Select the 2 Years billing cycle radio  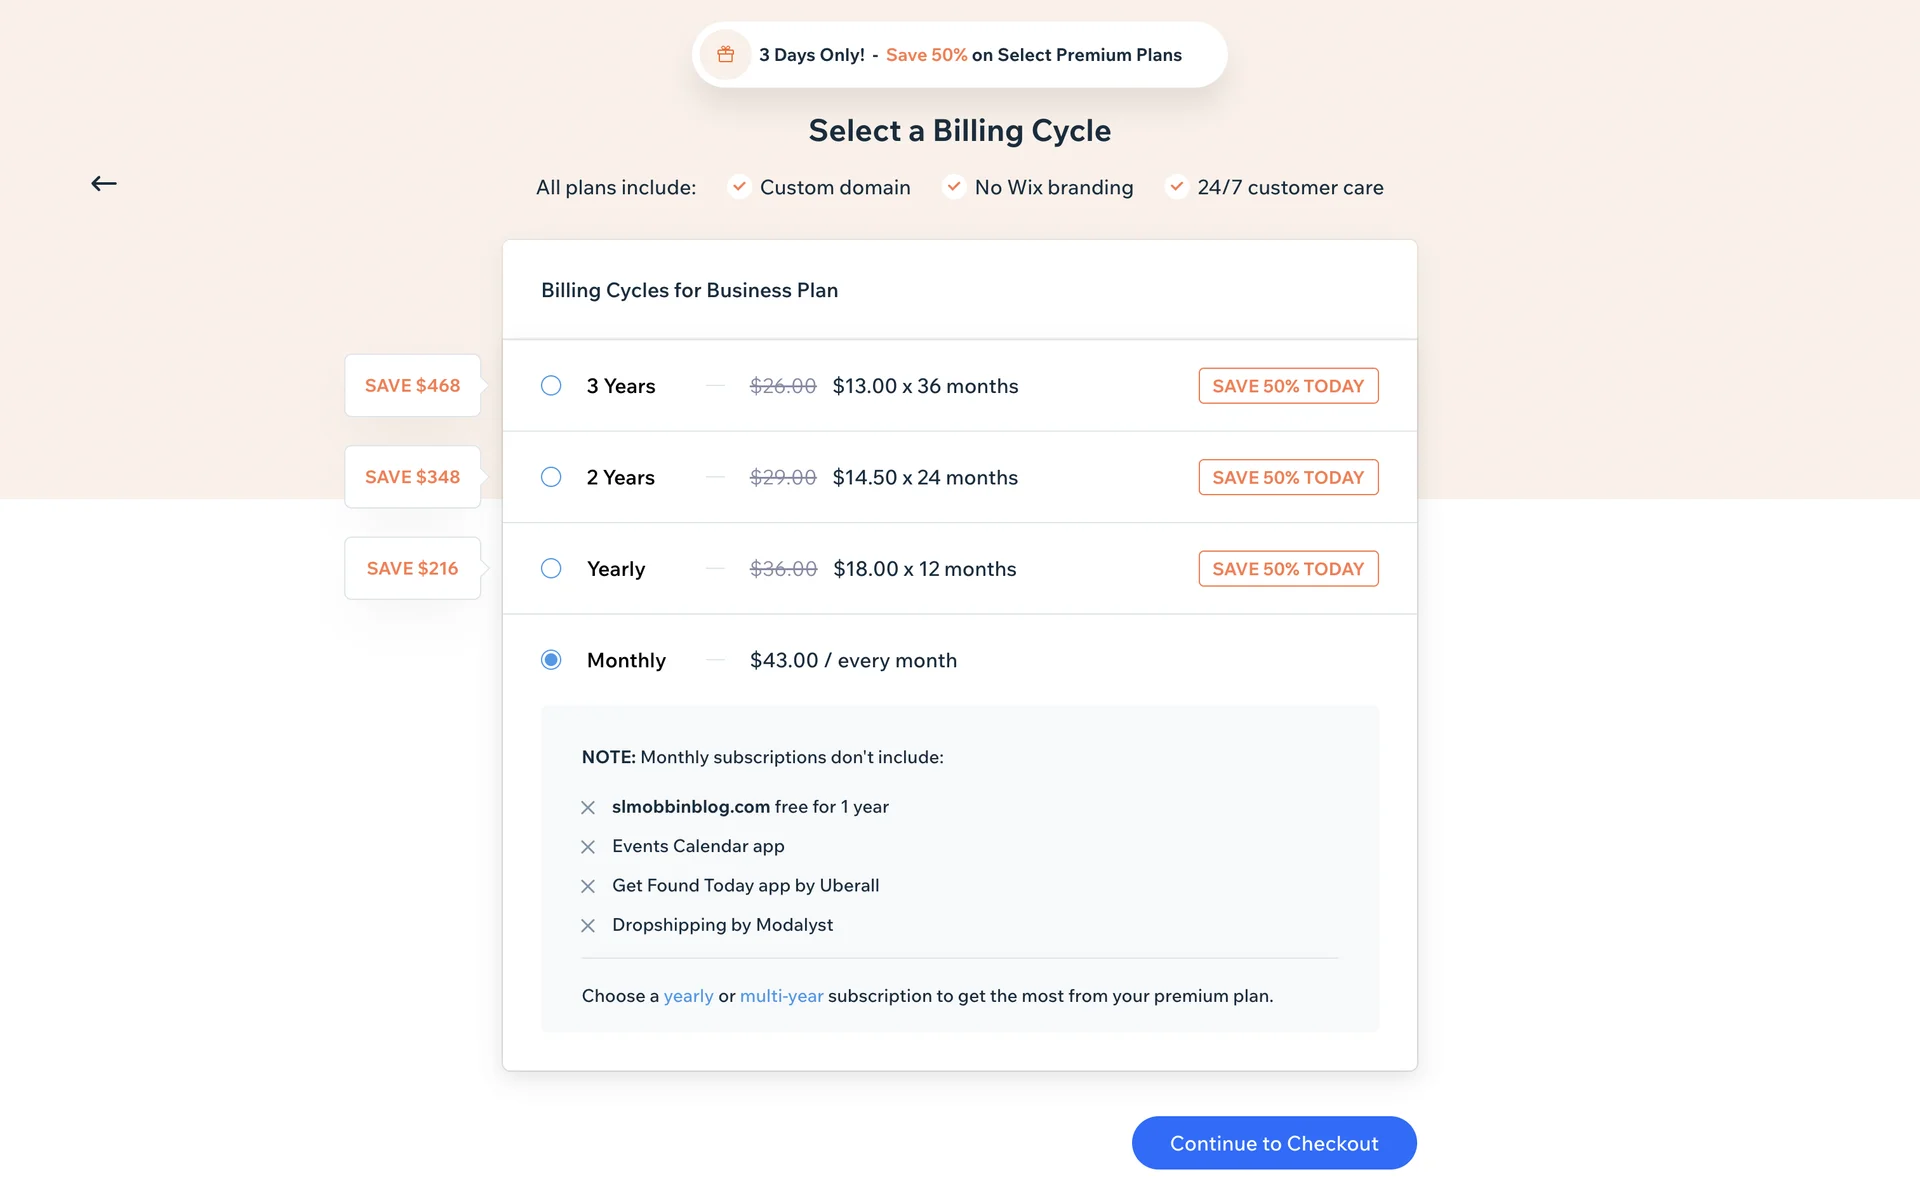551,477
